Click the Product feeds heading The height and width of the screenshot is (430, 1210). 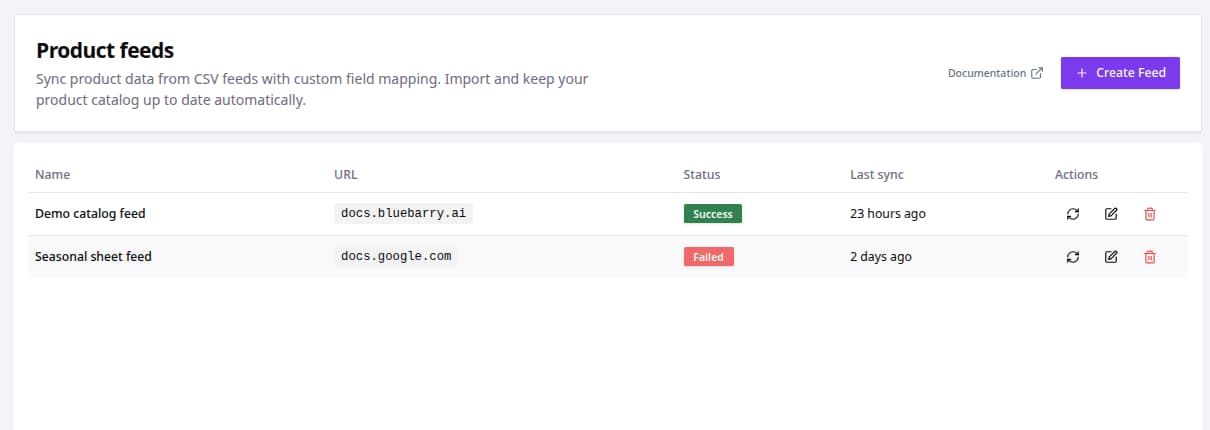[105, 50]
